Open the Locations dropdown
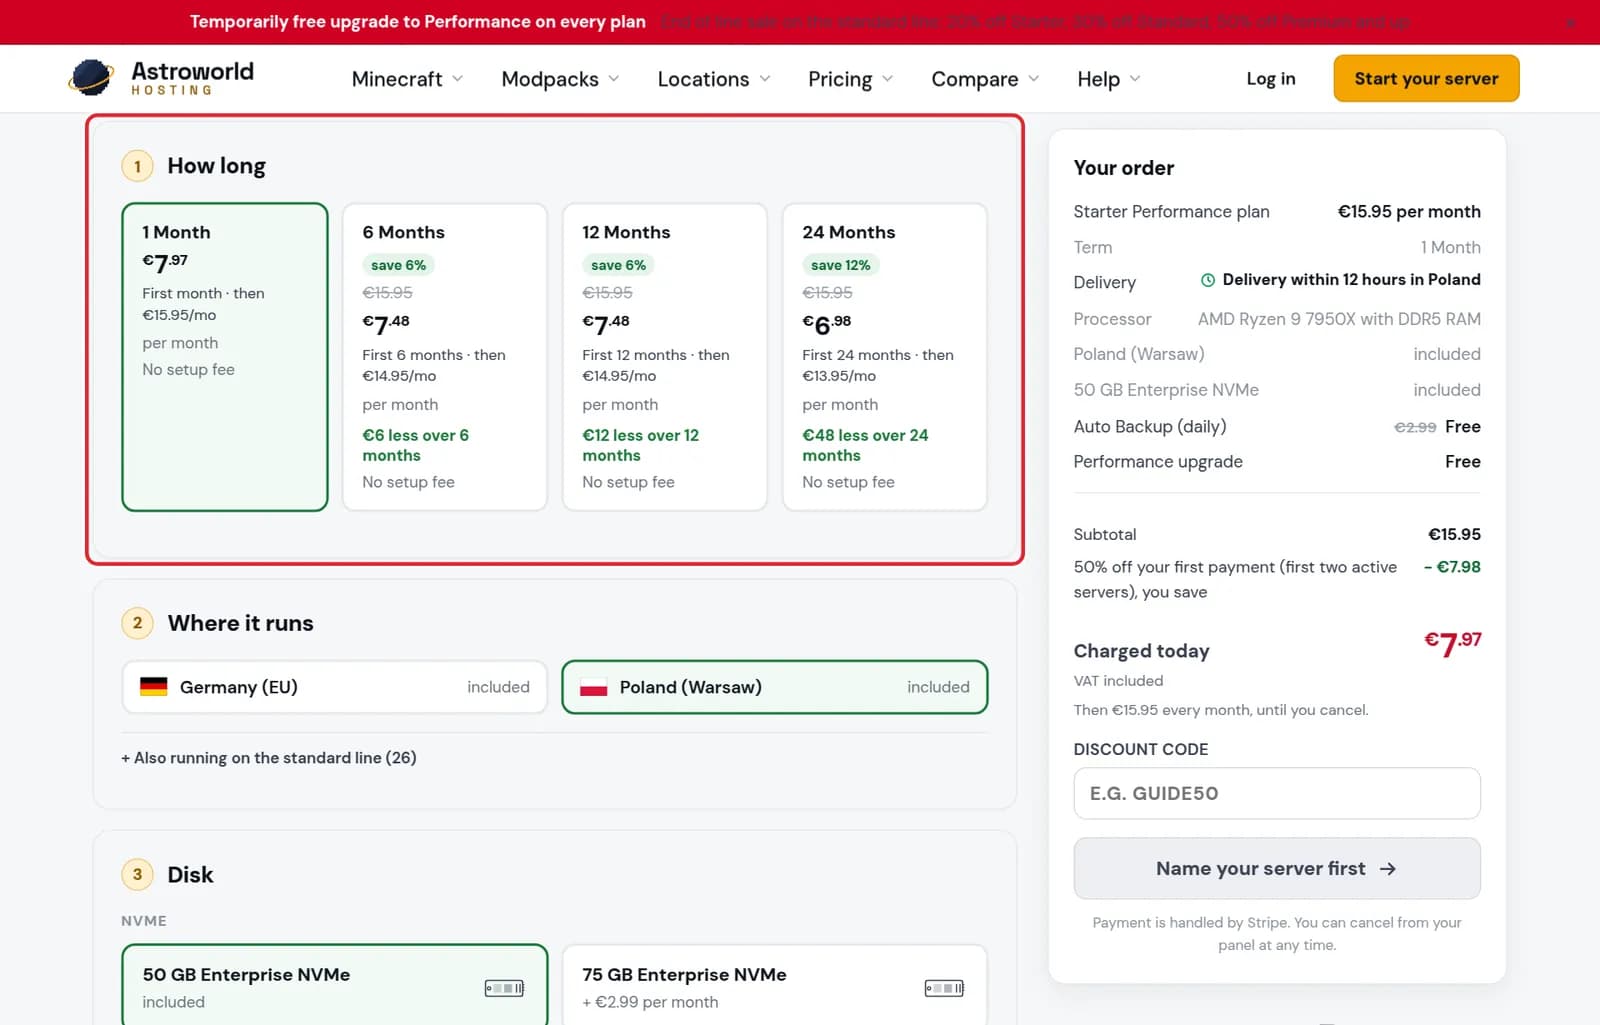1600x1025 pixels. [x=714, y=79]
